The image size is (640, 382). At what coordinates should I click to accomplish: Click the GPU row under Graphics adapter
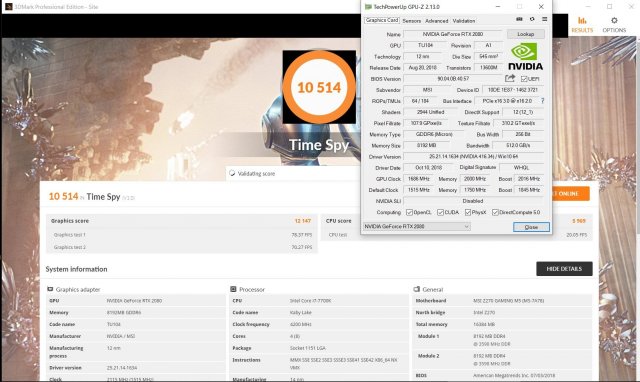point(136,300)
